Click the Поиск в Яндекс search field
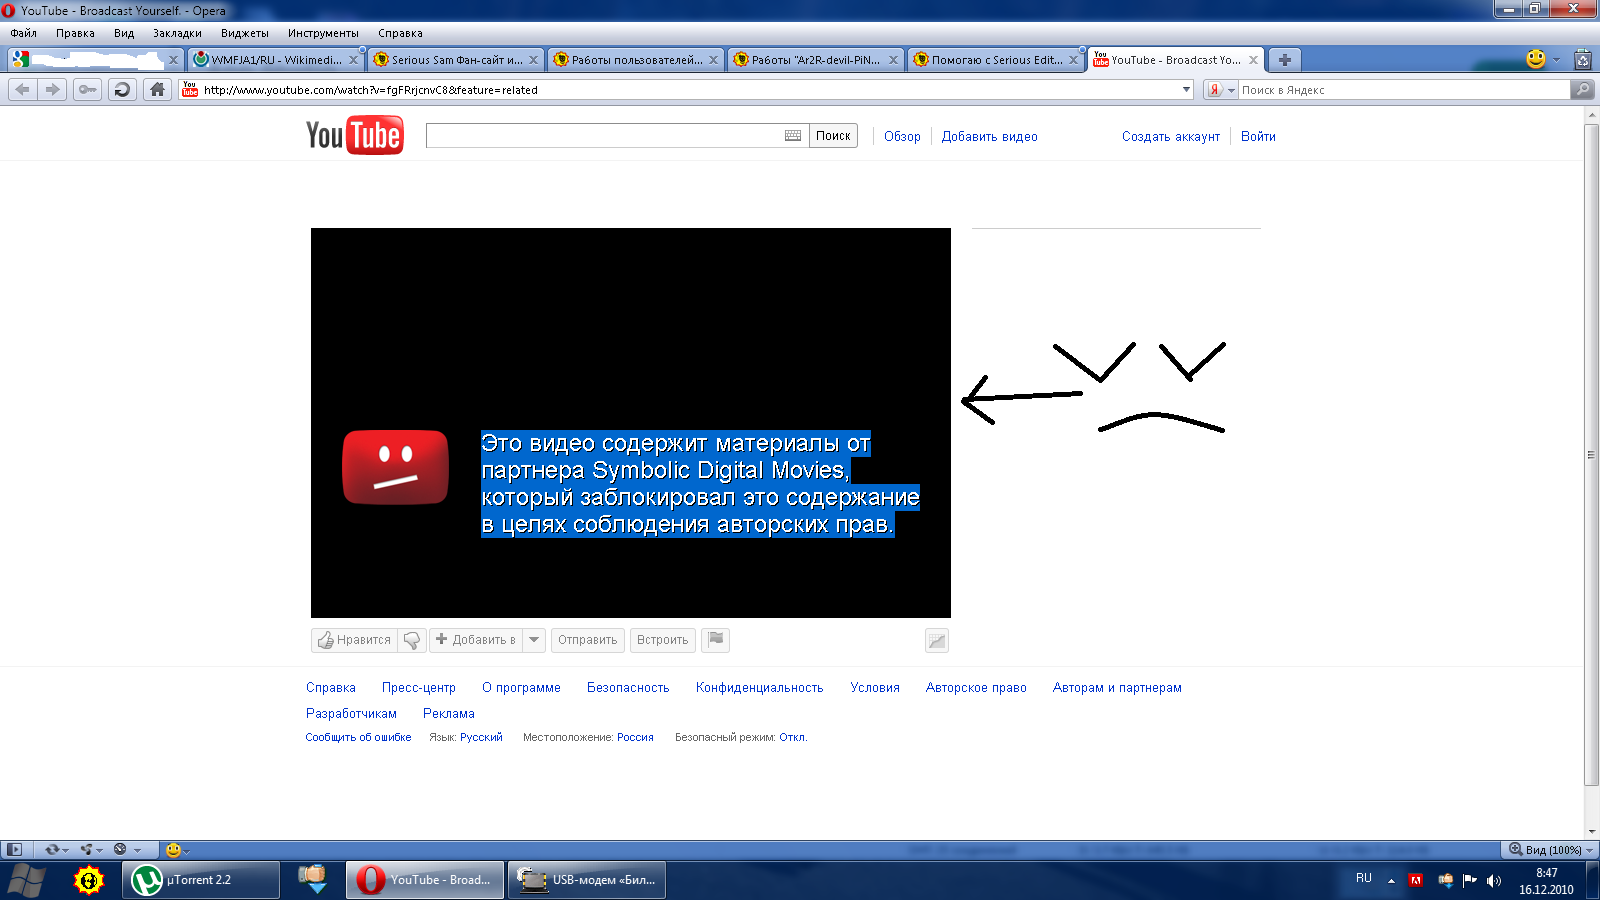1600x900 pixels. click(1404, 90)
